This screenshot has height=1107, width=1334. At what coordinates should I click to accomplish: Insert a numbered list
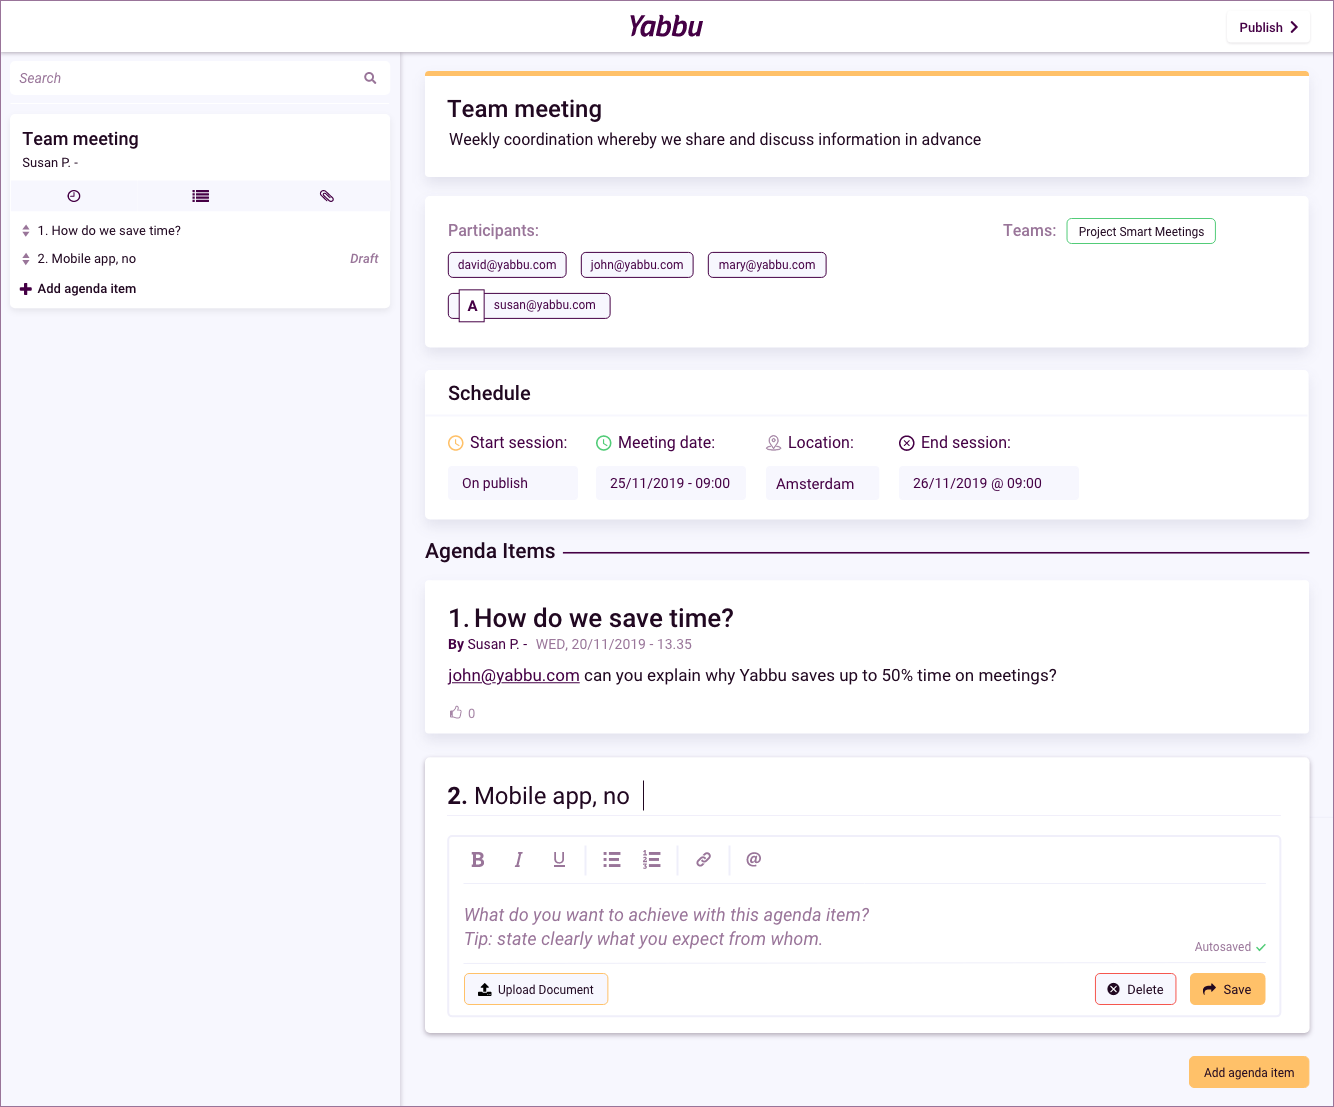pos(652,860)
